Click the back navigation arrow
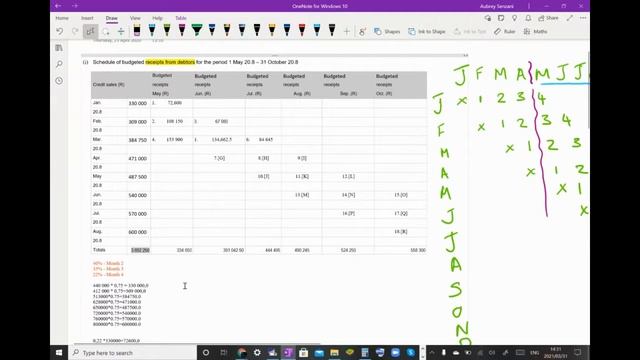This screenshot has height=360, width=640. tap(58, 6)
